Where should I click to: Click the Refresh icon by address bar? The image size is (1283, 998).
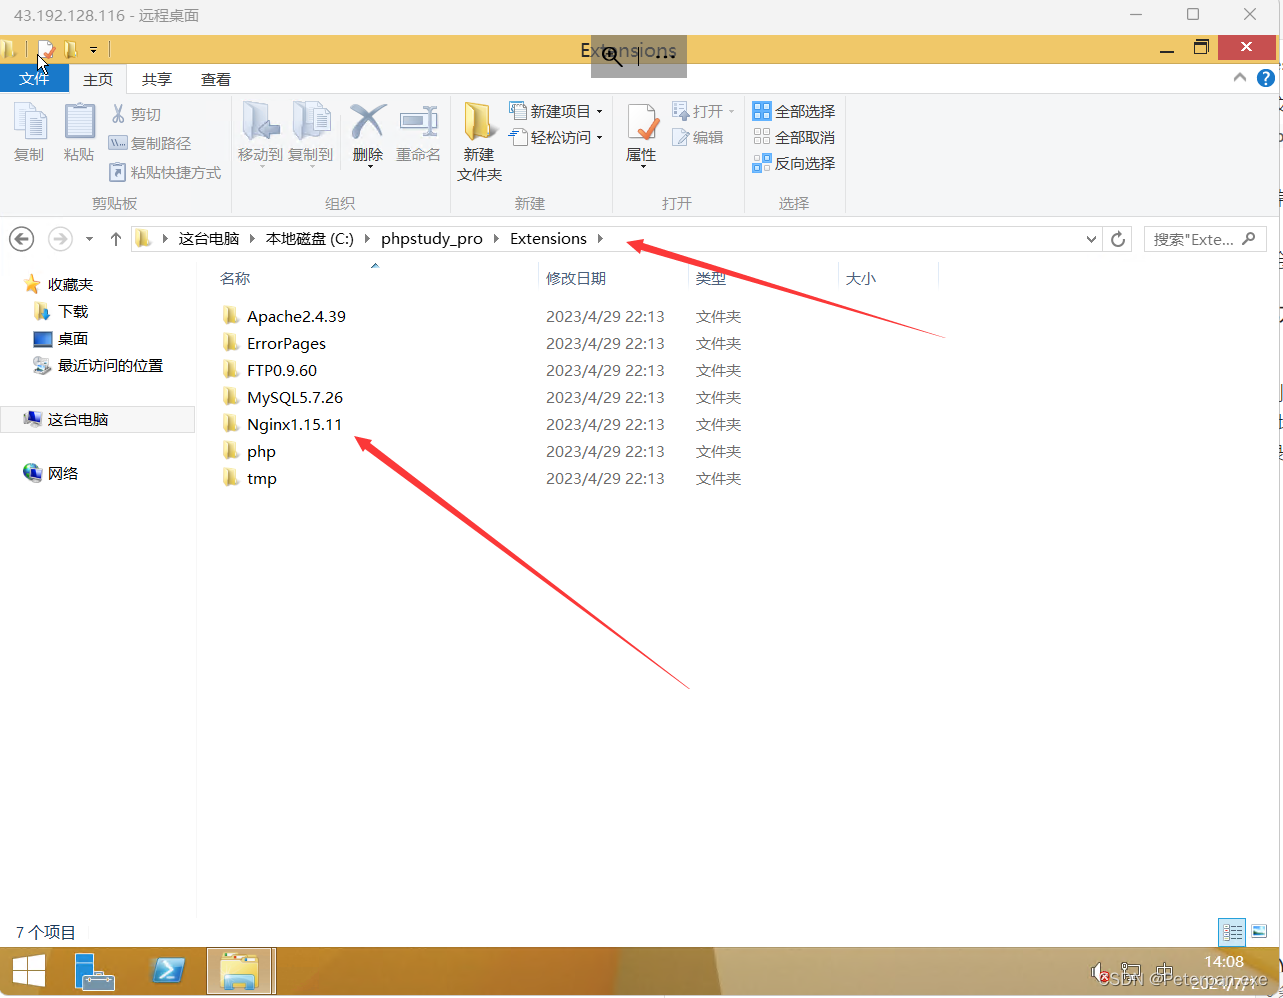1118,239
